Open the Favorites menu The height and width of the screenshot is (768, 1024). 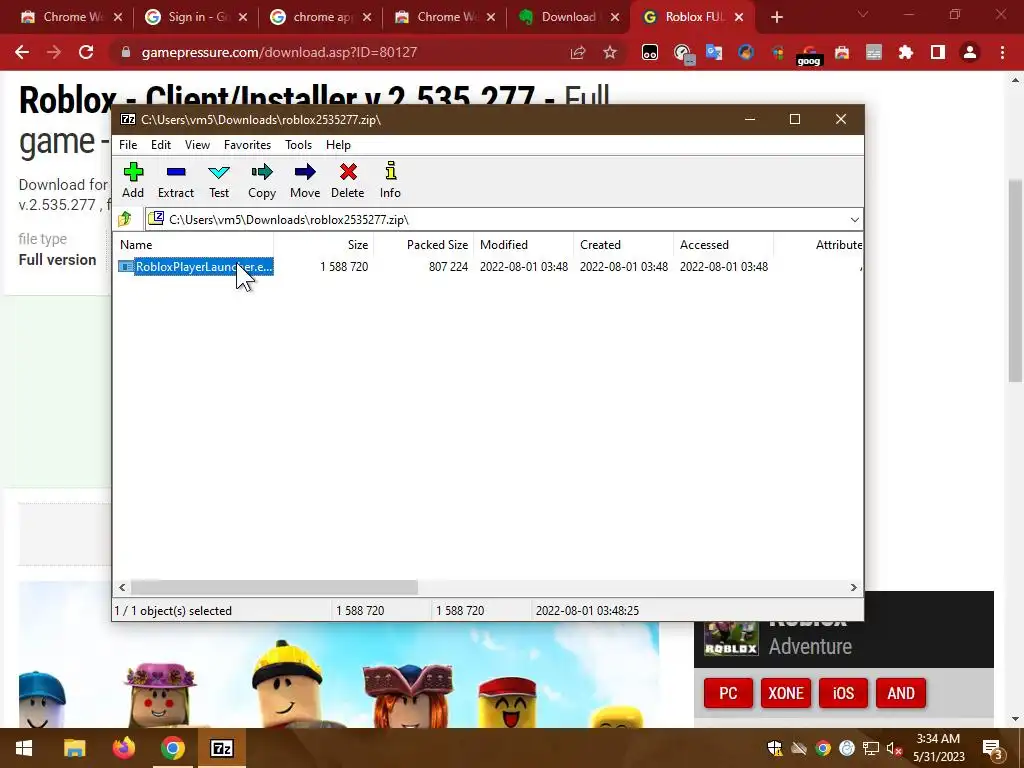(248, 145)
